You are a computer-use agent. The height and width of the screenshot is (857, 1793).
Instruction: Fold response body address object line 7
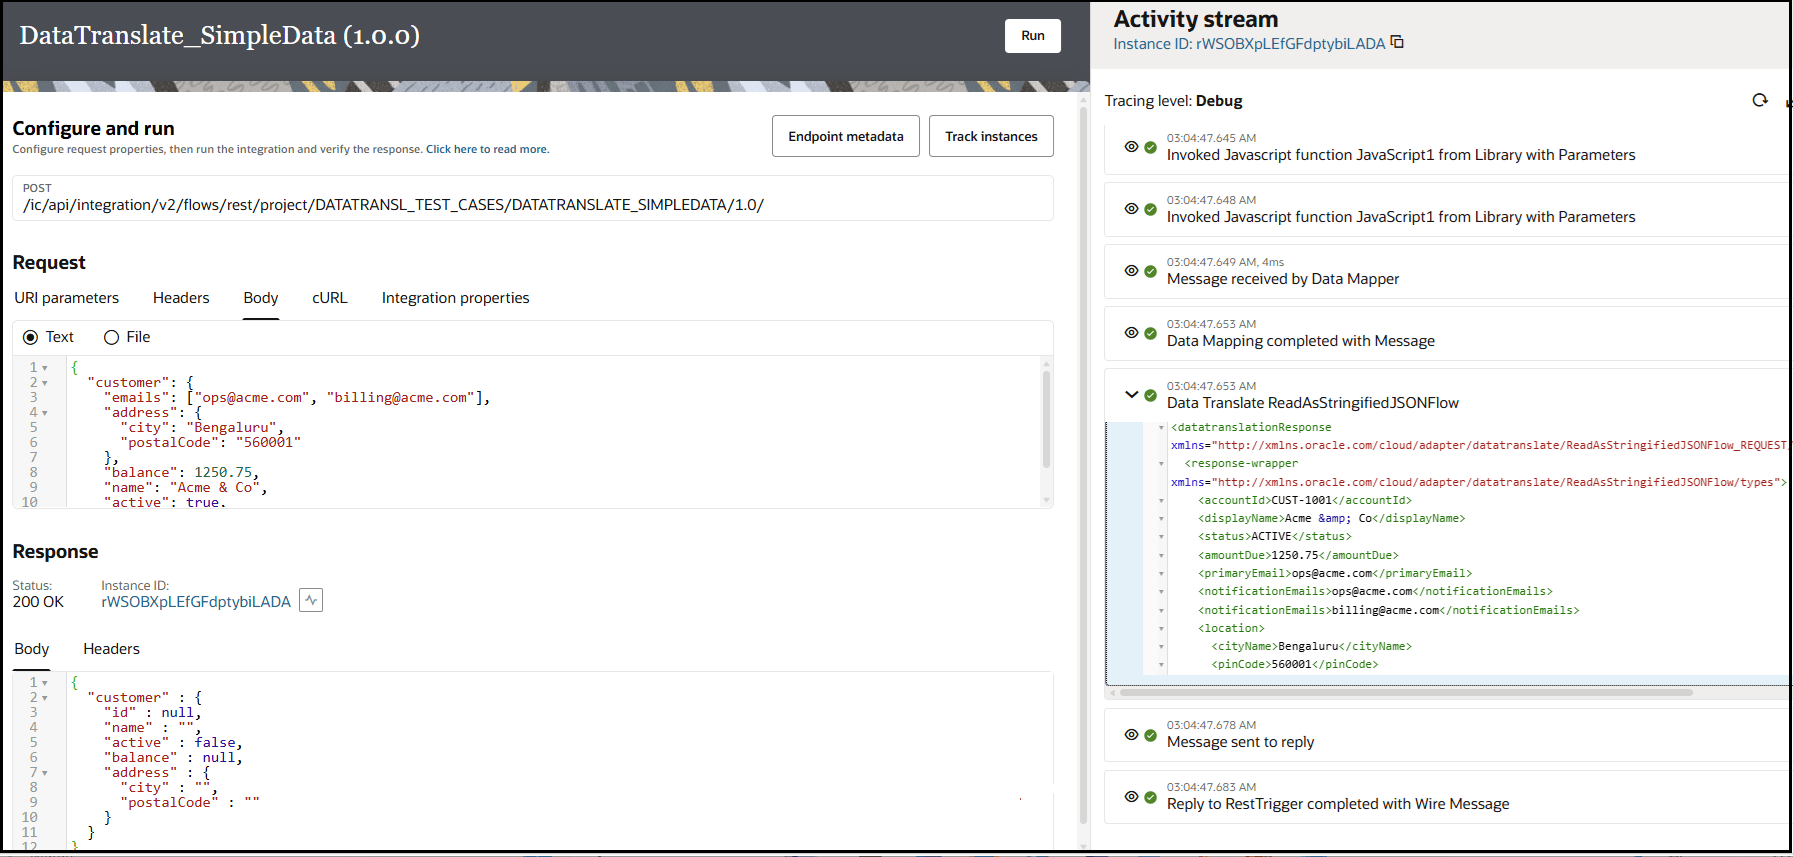pyautogui.click(x=45, y=773)
